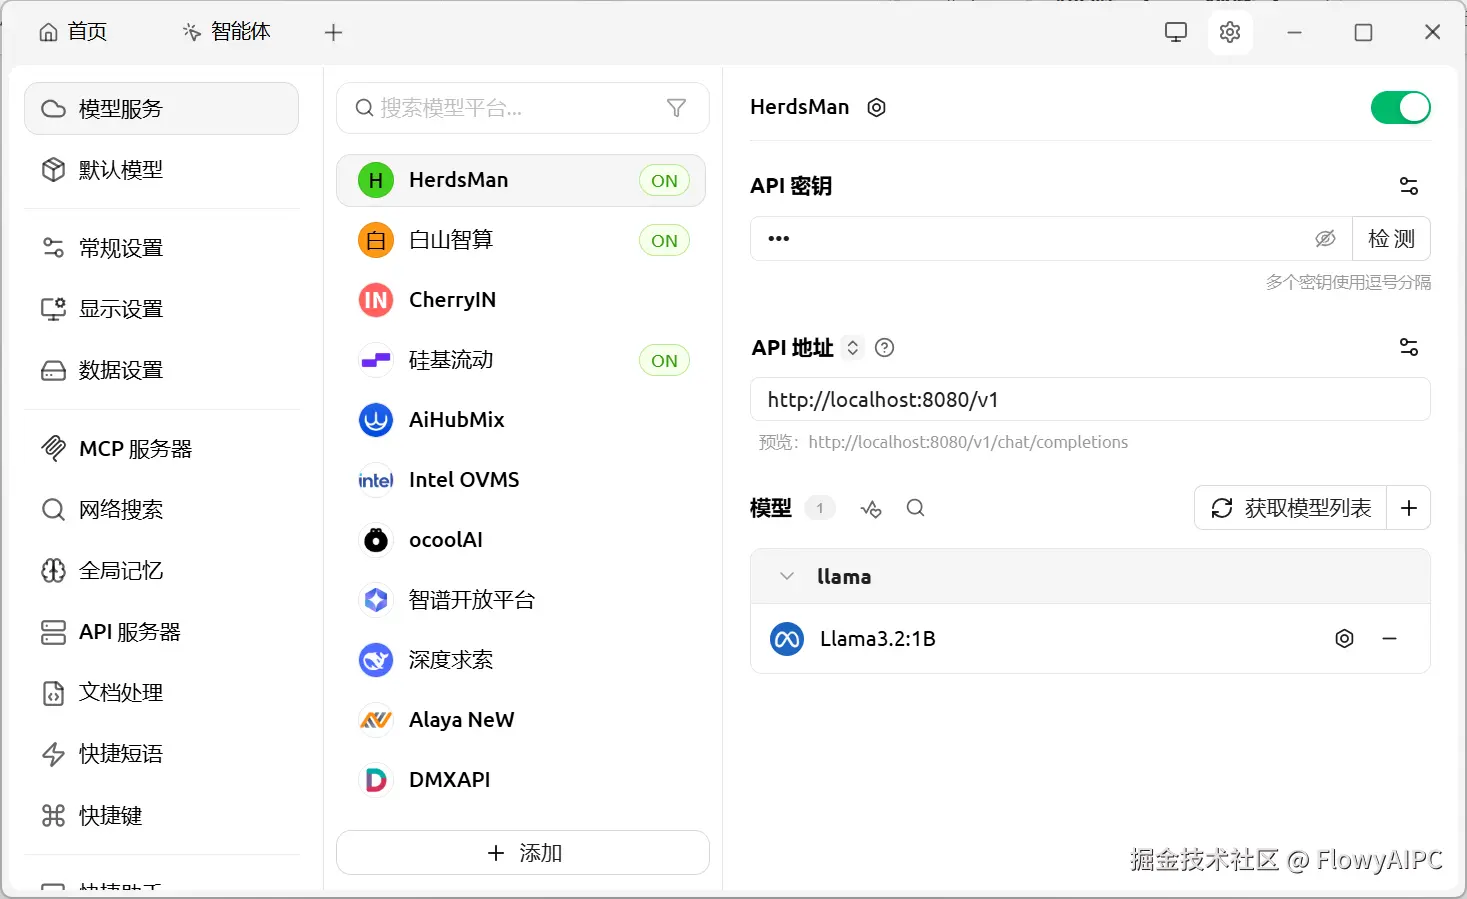Open 模型服务 settings section
The height and width of the screenshot is (899, 1467).
[x=161, y=108]
